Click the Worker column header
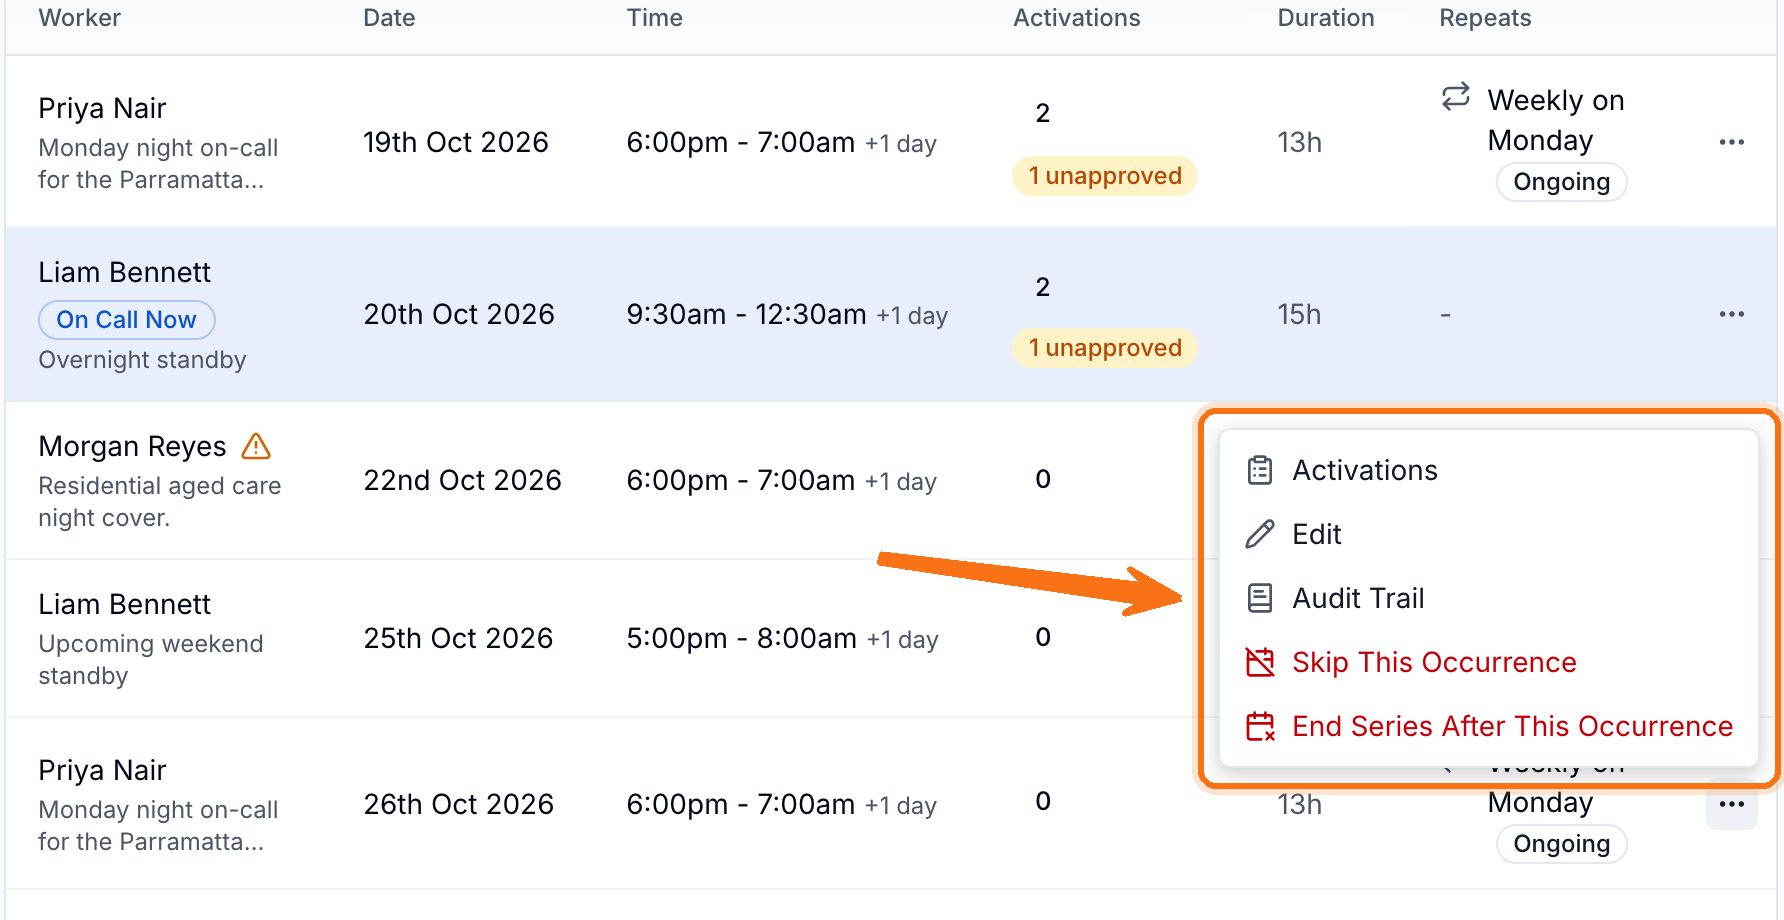The width and height of the screenshot is (1784, 920). 80,18
